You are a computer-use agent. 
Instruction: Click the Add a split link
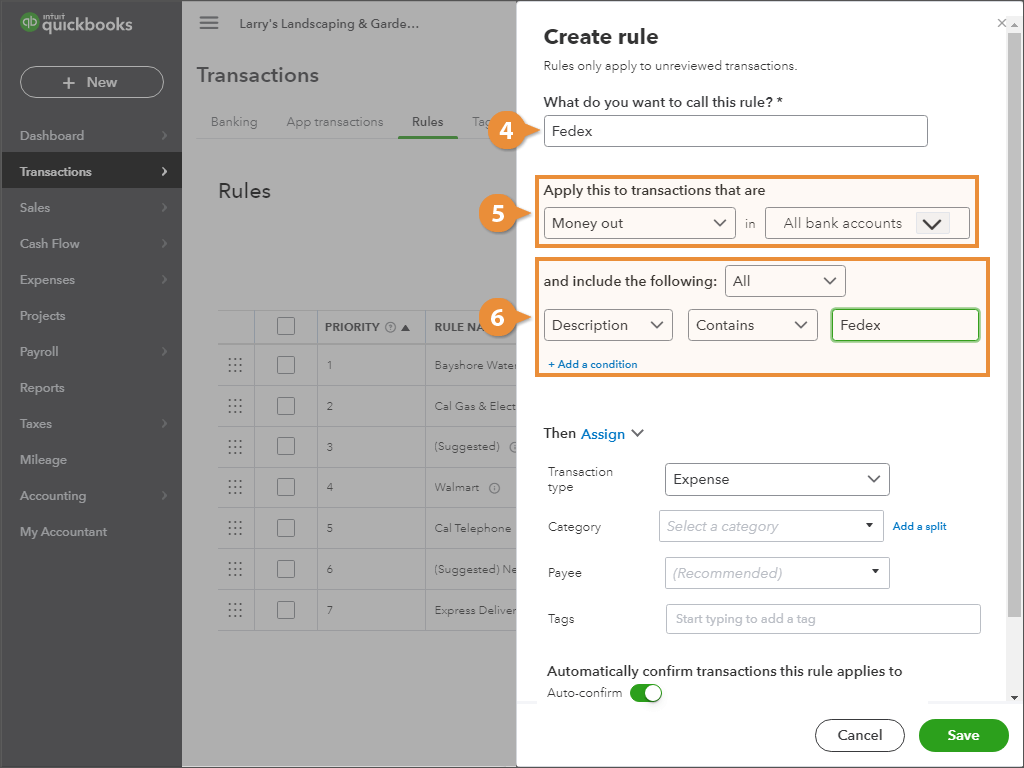pos(920,526)
